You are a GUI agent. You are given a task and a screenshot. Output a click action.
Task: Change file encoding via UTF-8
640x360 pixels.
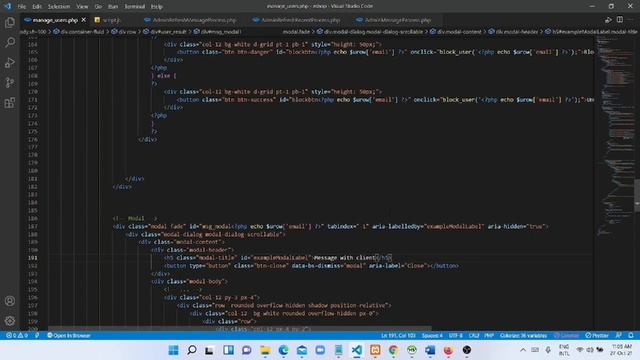point(456,336)
